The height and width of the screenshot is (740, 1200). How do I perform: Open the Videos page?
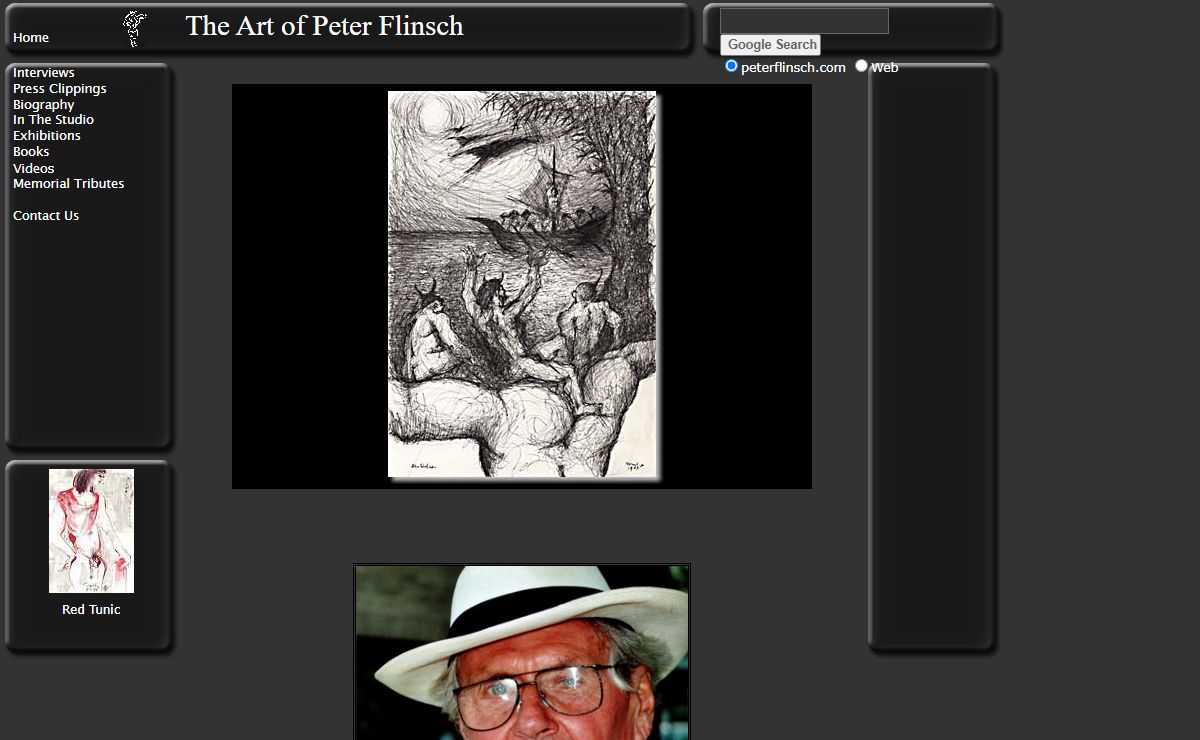point(34,169)
